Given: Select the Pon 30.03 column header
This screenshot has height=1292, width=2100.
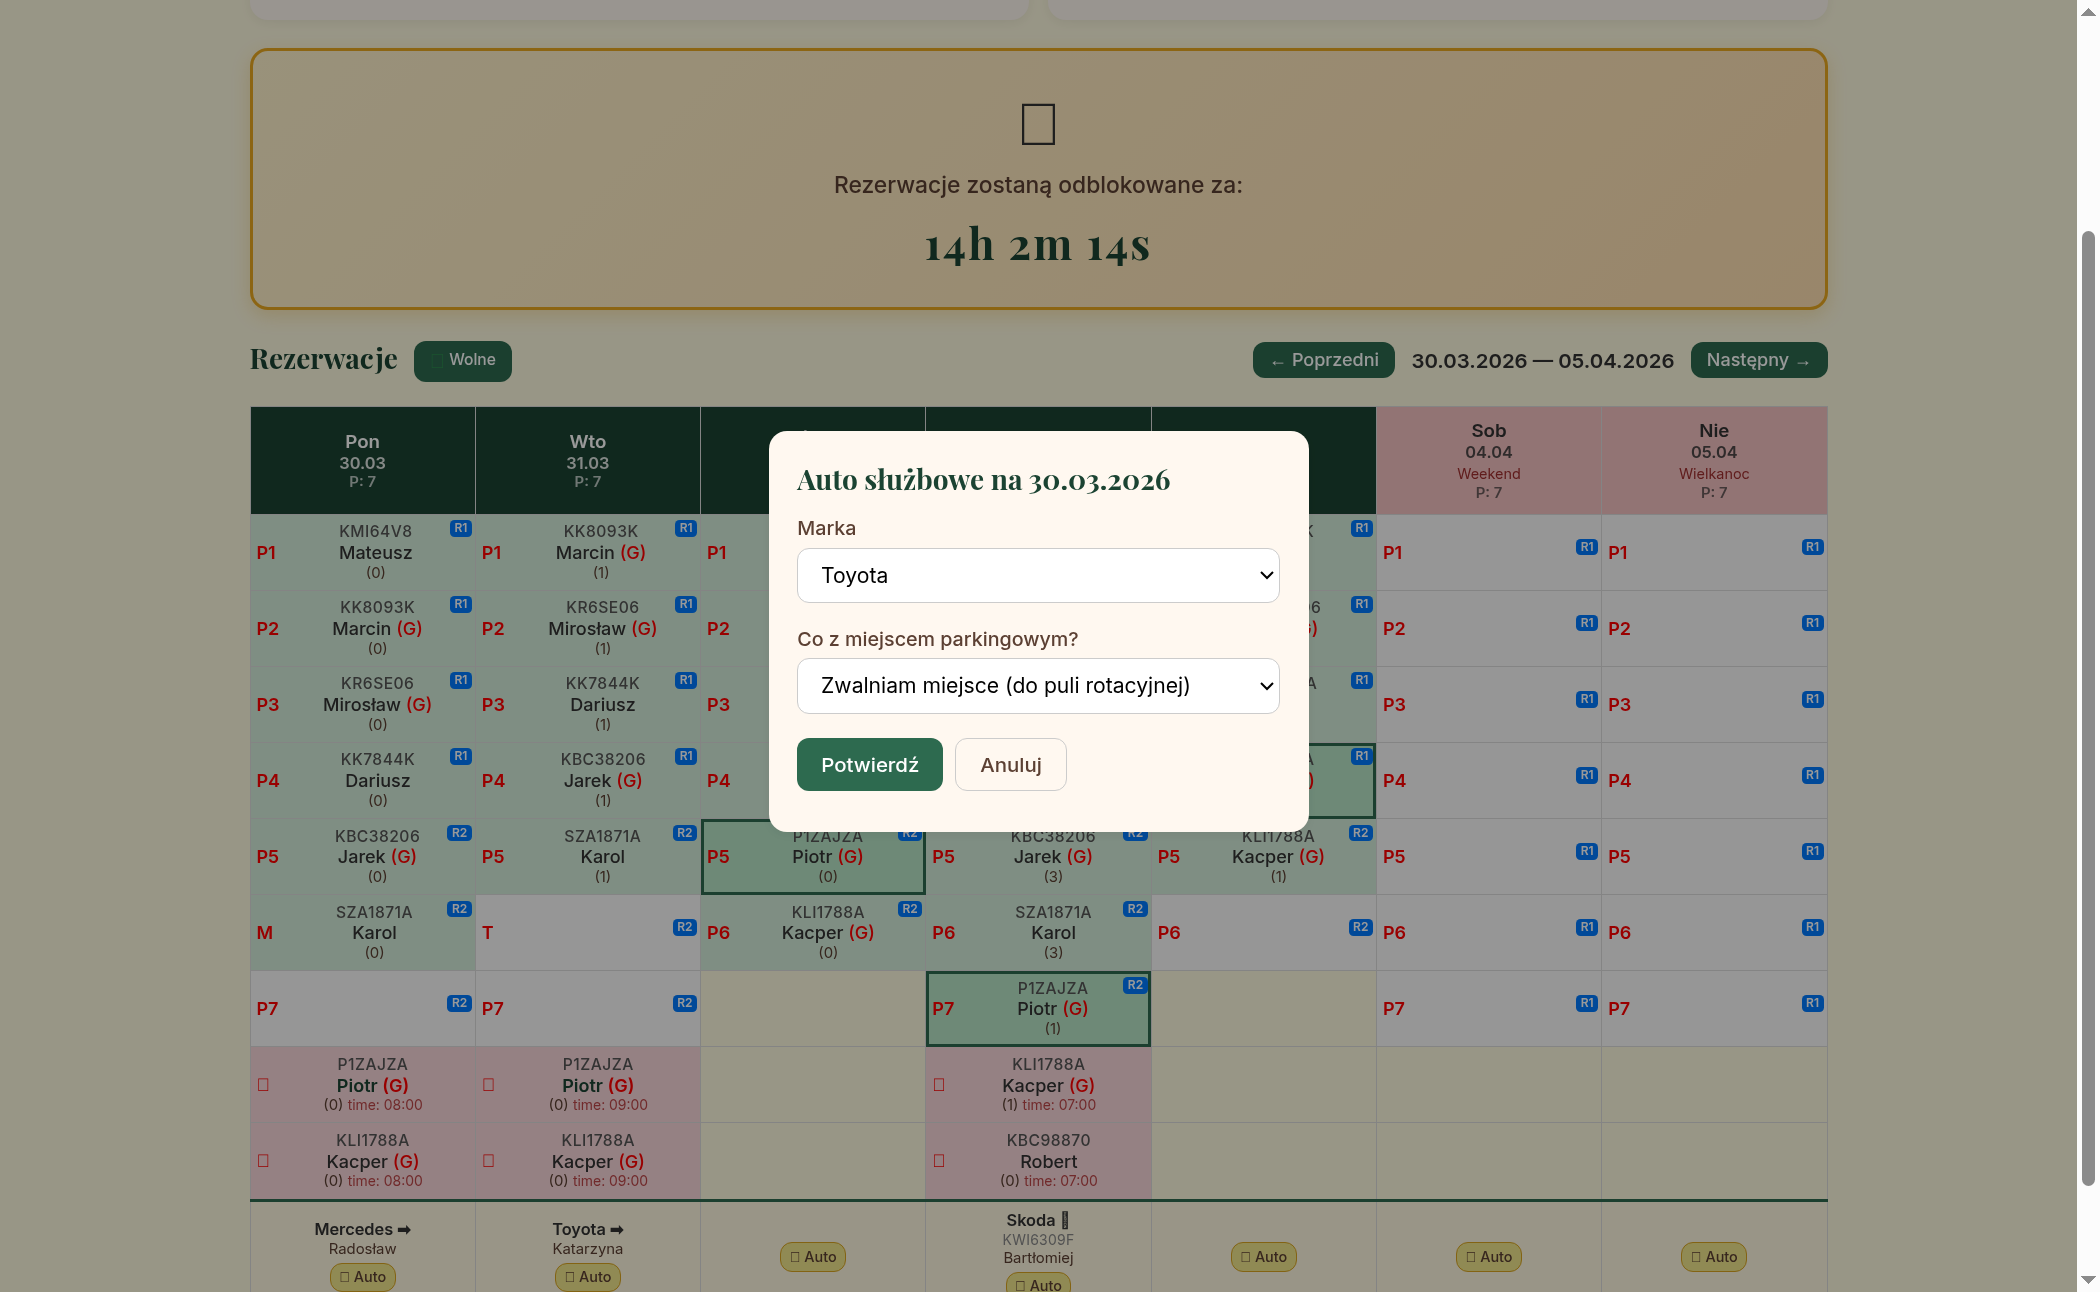Looking at the screenshot, I should pyautogui.click(x=362, y=460).
